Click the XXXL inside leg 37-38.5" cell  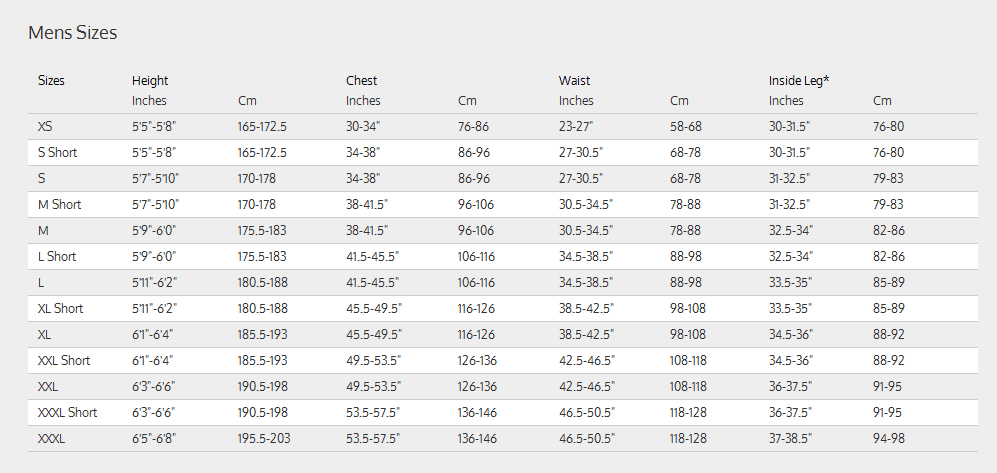click(x=790, y=439)
